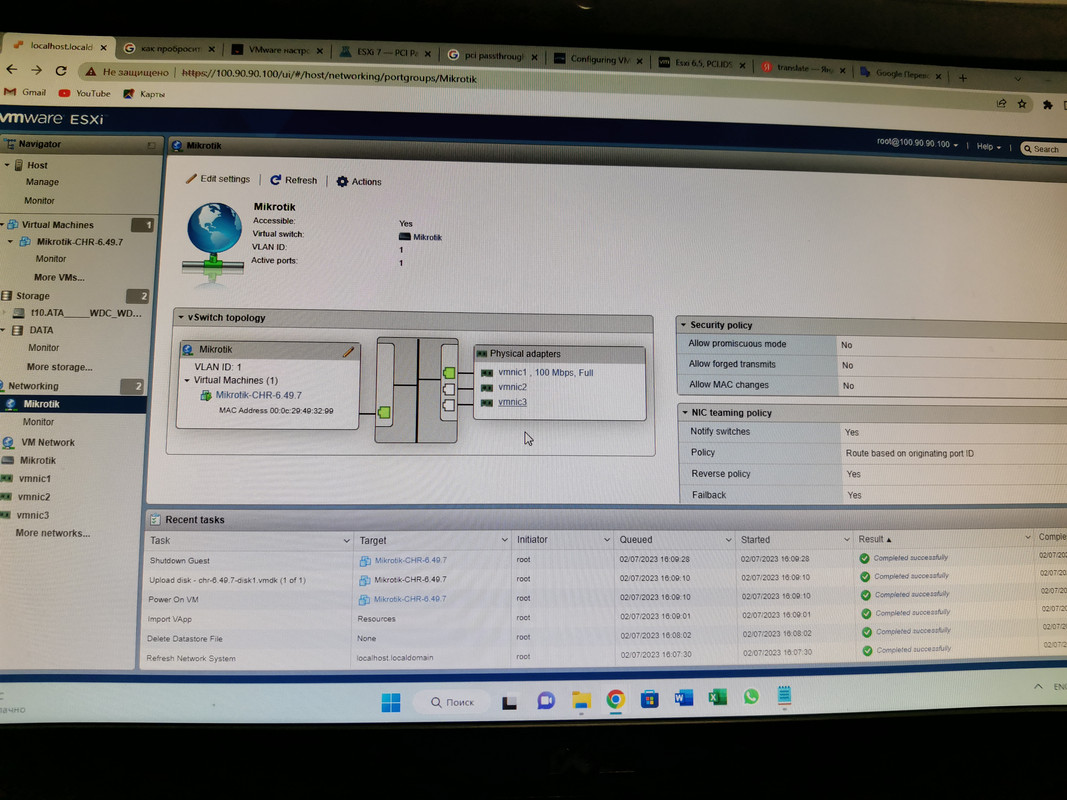Open Mikrotik-CHR-6.49.7 link in vSwitch topology
Viewport: 1067px width, 800px height.
pos(259,395)
